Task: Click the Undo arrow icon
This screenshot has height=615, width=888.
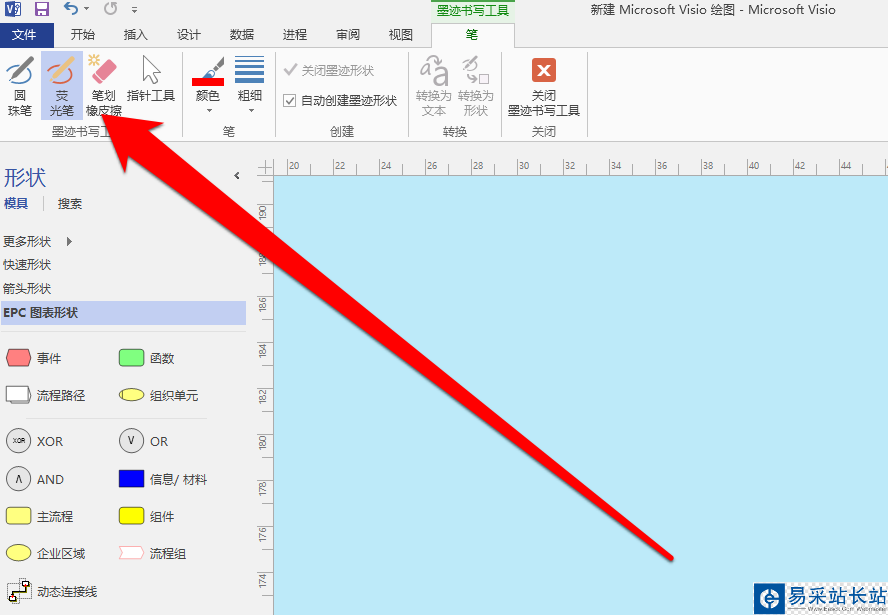Action: click(70, 9)
